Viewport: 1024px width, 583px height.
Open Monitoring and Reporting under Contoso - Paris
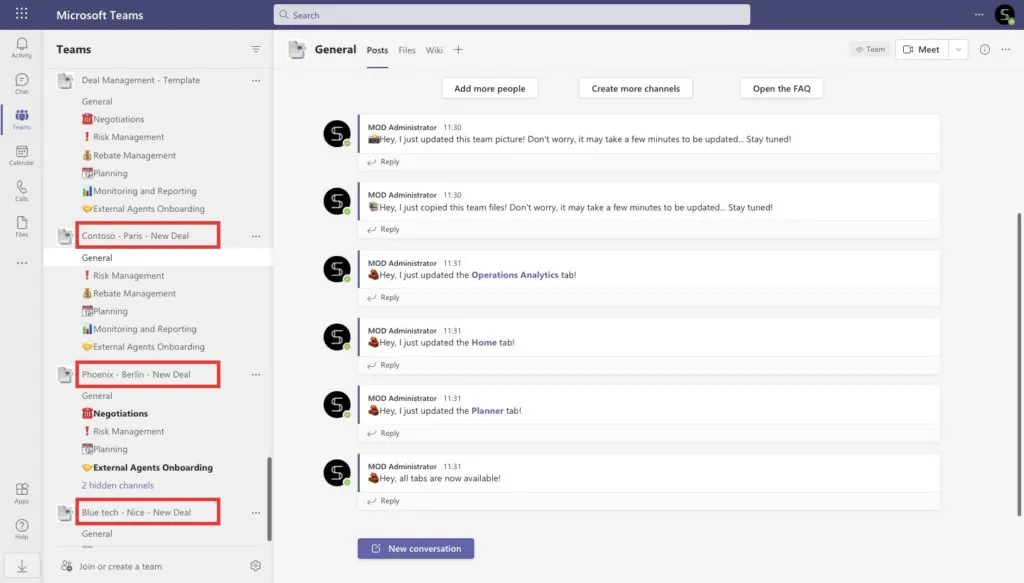[139, 329]
